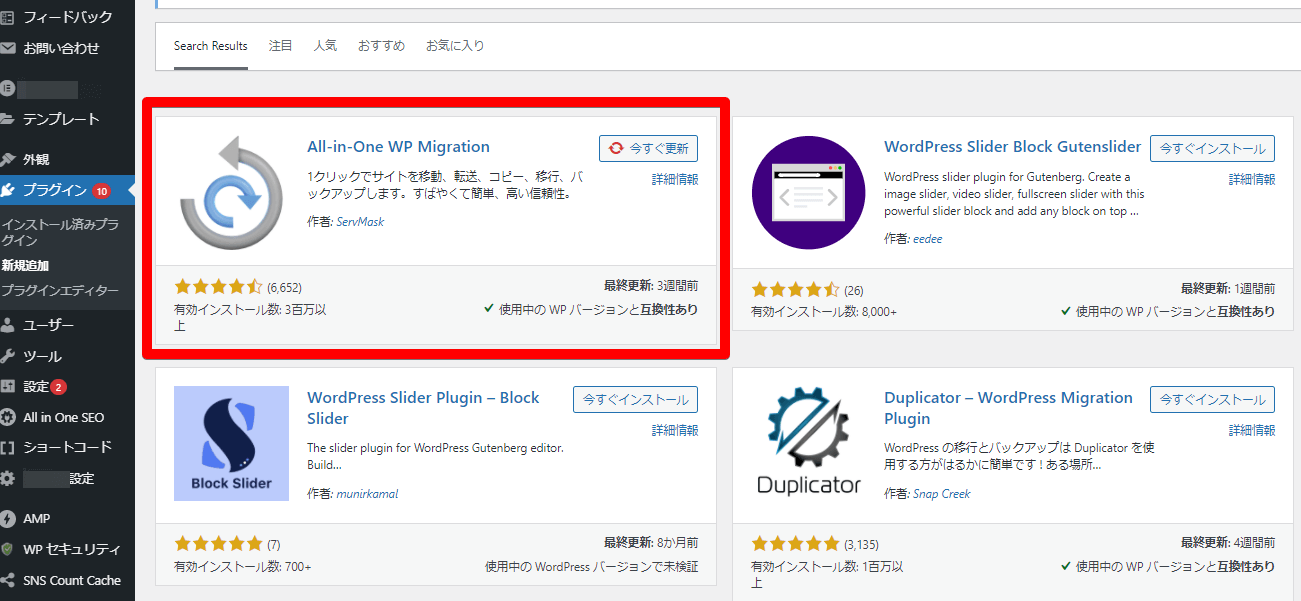Open the ユーザー menu item
The height and width of the screenshot is (601, 1301).
tap(49, 325)
